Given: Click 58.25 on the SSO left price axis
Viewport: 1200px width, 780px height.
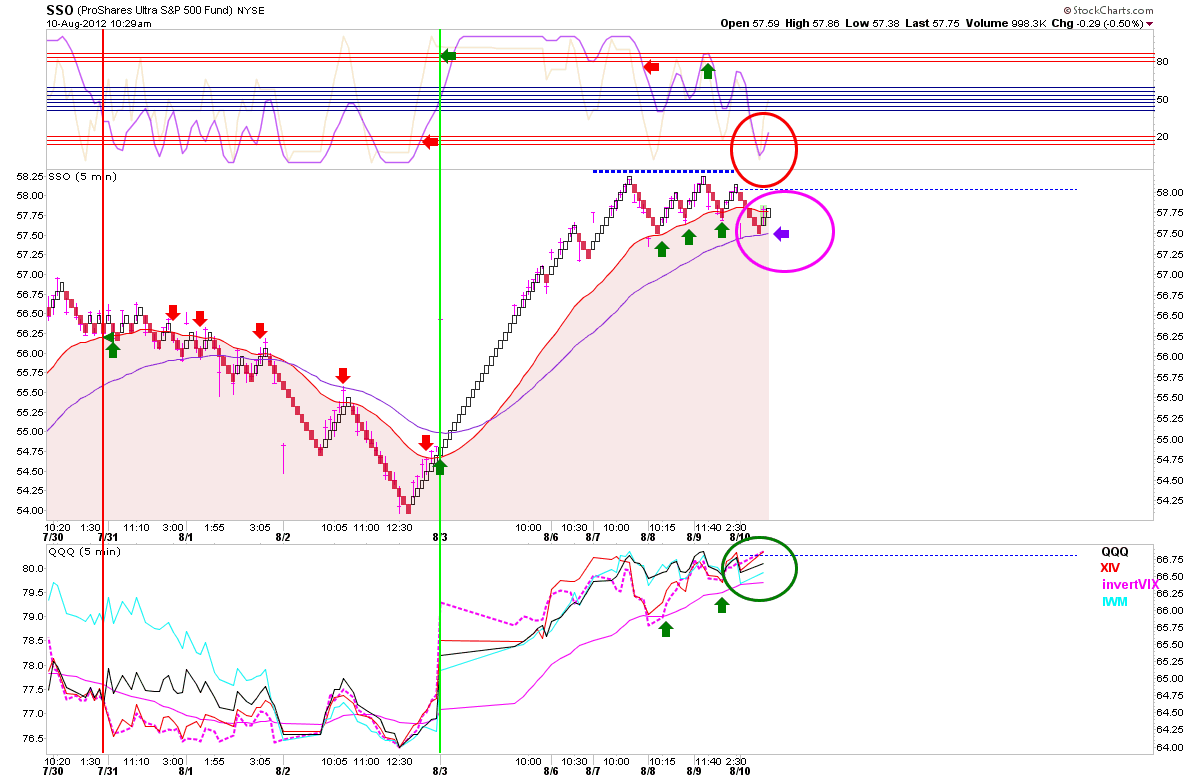Looking at the screenshot, I should [x=31, y=177].
